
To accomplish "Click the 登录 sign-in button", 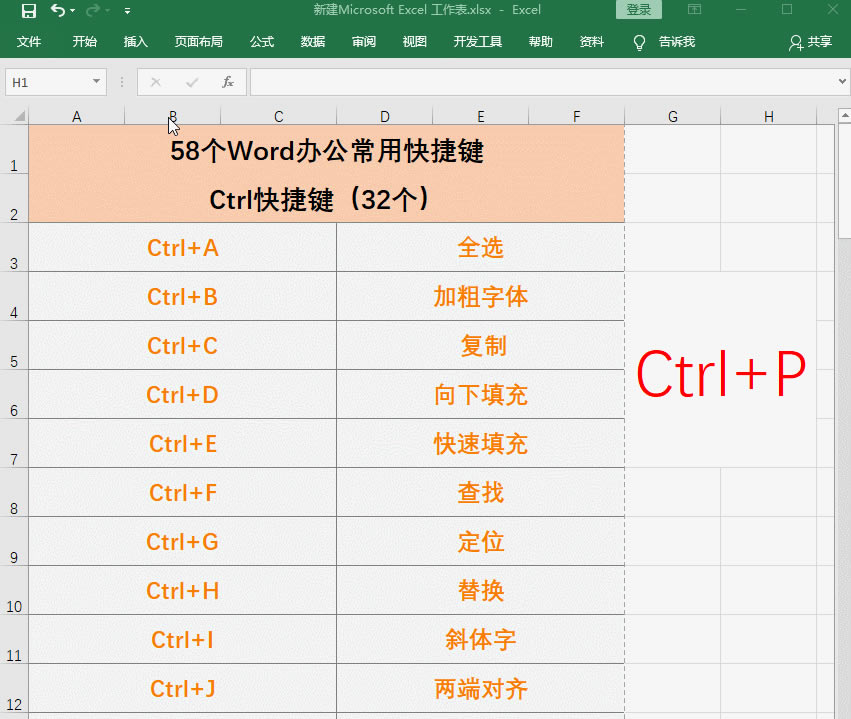I will 638,9.
